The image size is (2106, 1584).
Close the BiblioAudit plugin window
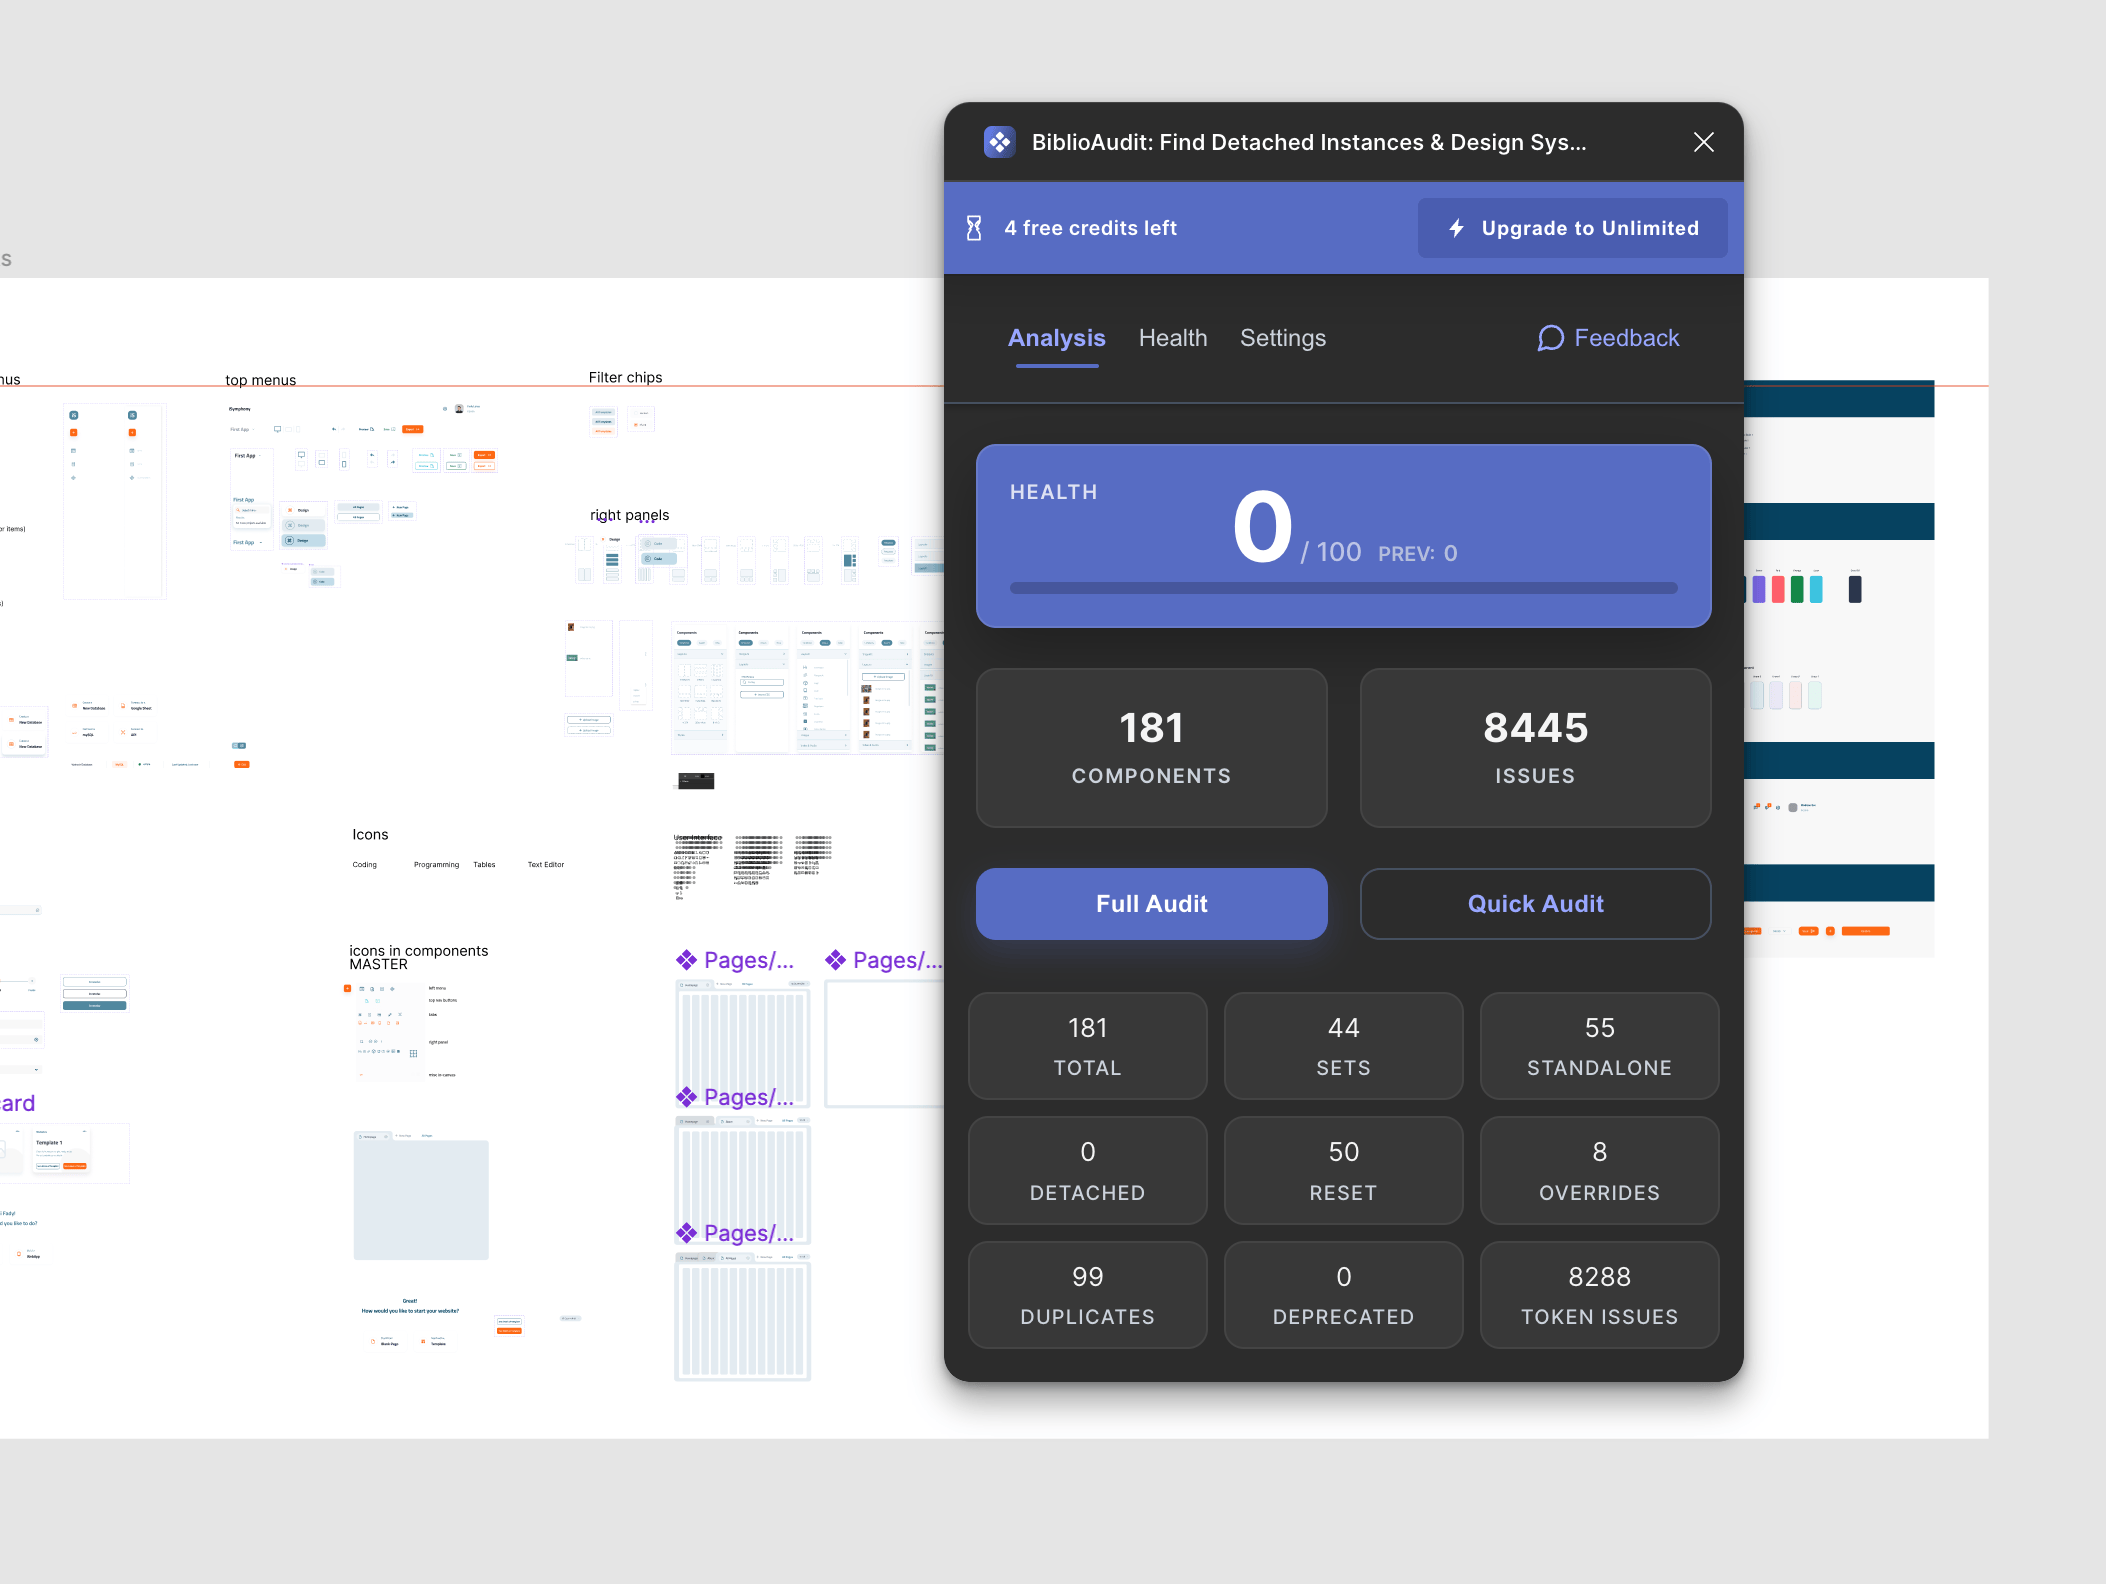(x=1702, y=142)
